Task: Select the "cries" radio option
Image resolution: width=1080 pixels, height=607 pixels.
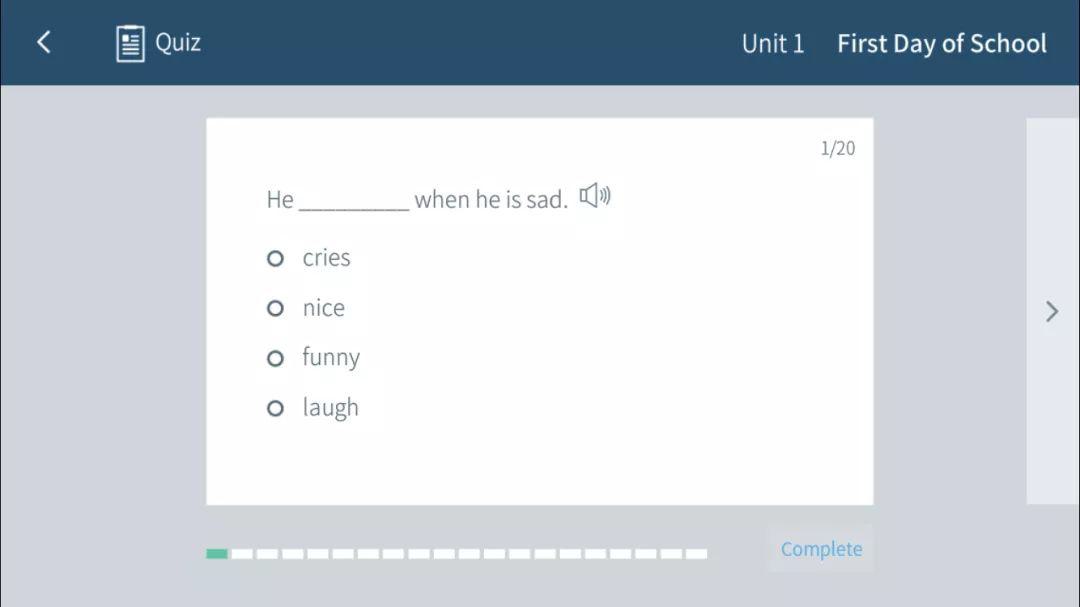Action: (276, 258)
